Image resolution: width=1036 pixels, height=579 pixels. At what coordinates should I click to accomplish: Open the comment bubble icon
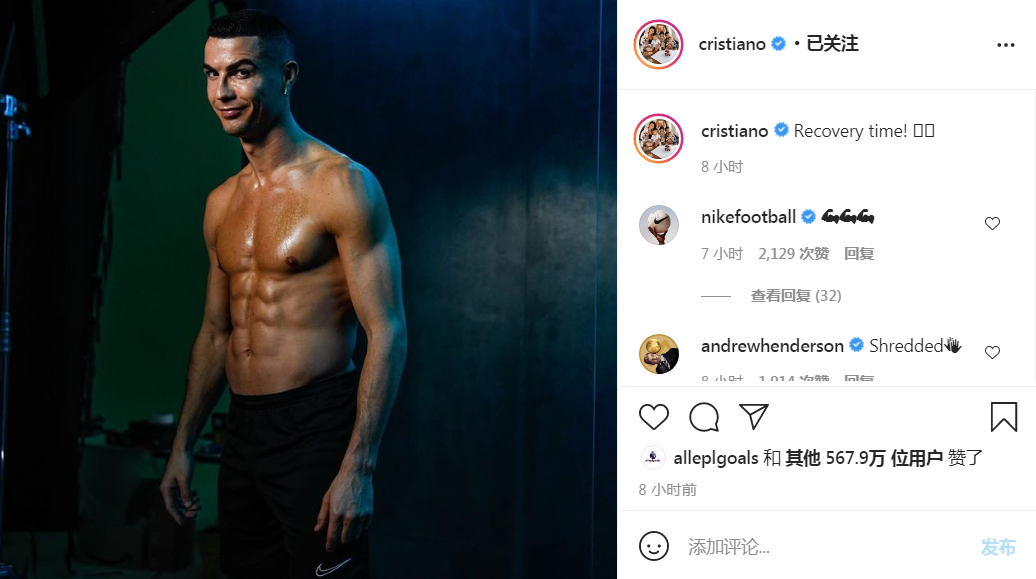coord(704,417)
